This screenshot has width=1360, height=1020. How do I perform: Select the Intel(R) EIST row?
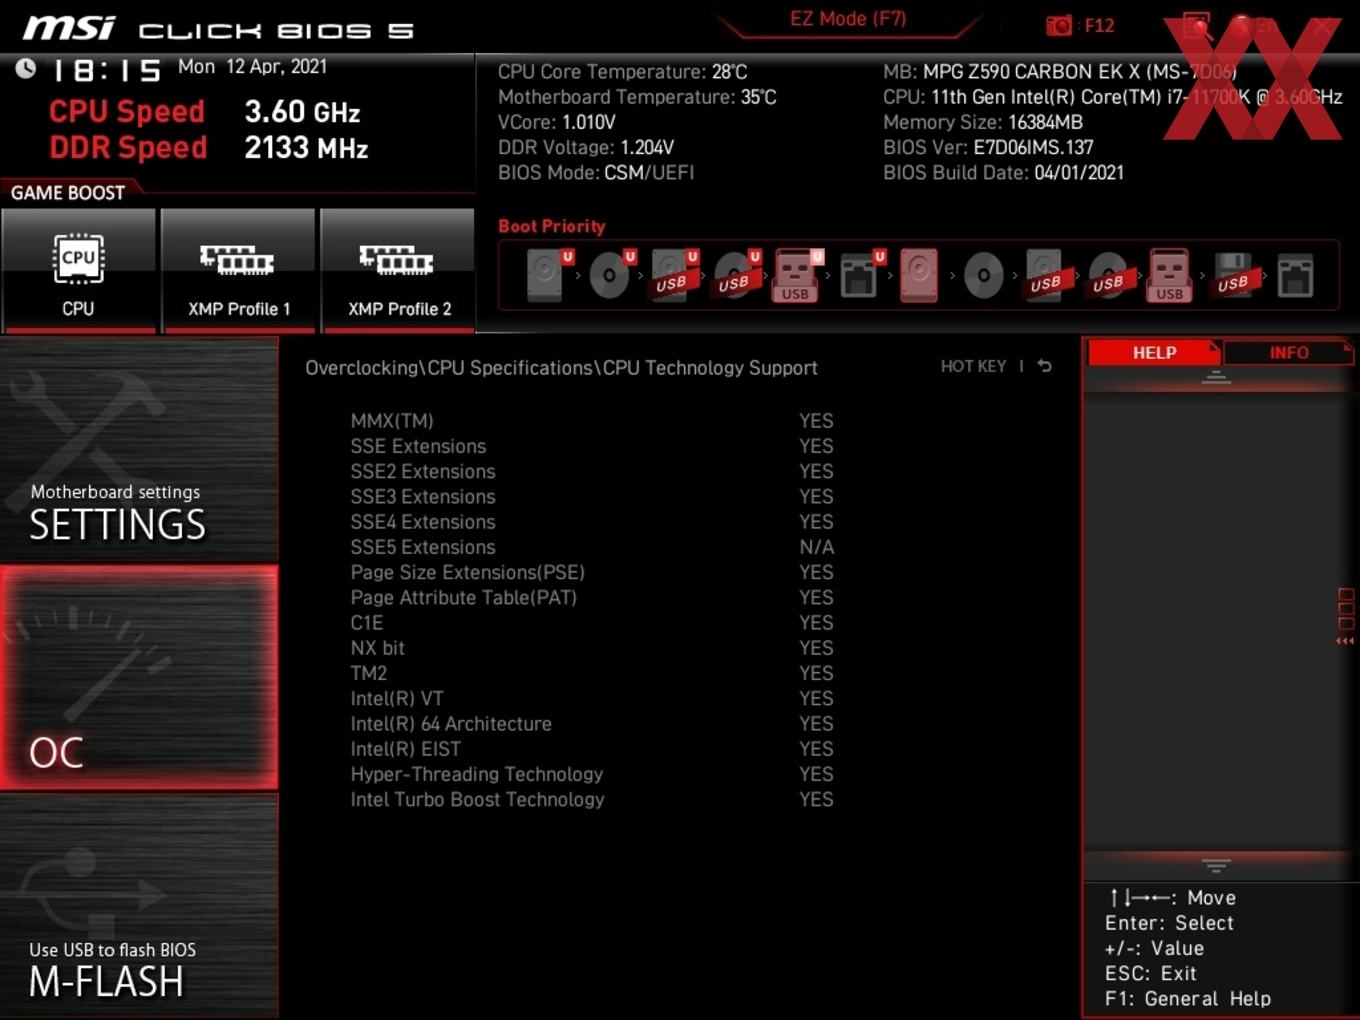tap(592, 749)
